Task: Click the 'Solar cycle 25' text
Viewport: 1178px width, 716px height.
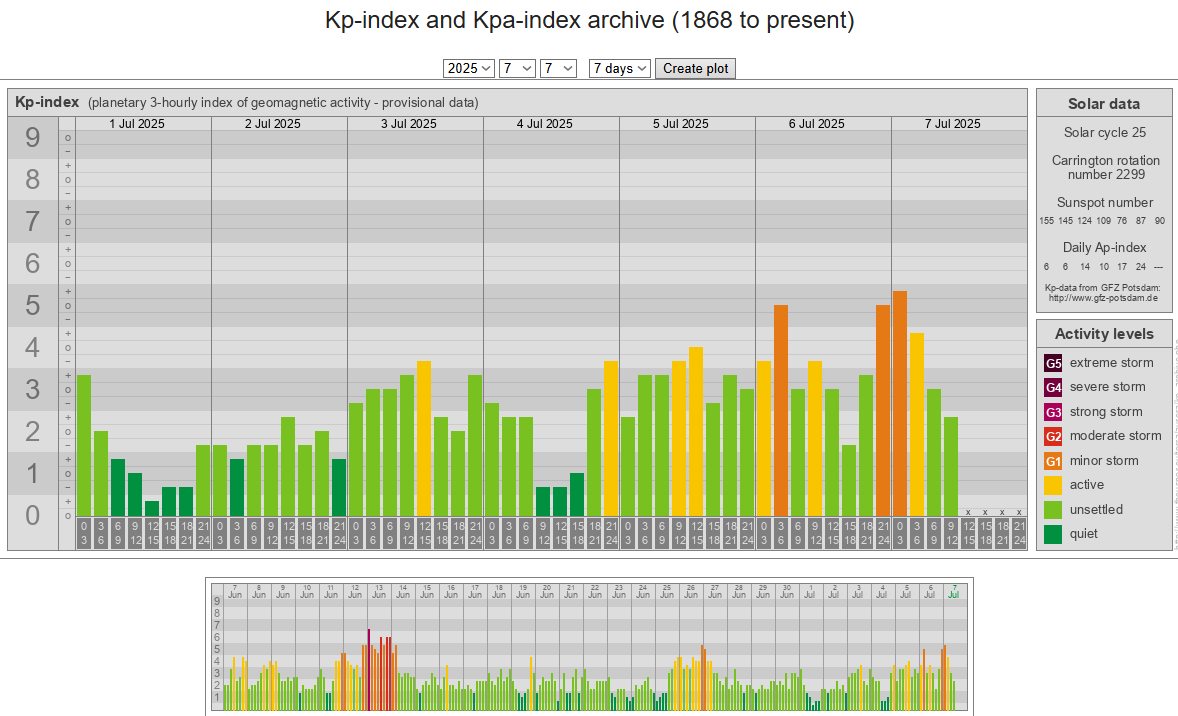Action: tap(1104, 132)
